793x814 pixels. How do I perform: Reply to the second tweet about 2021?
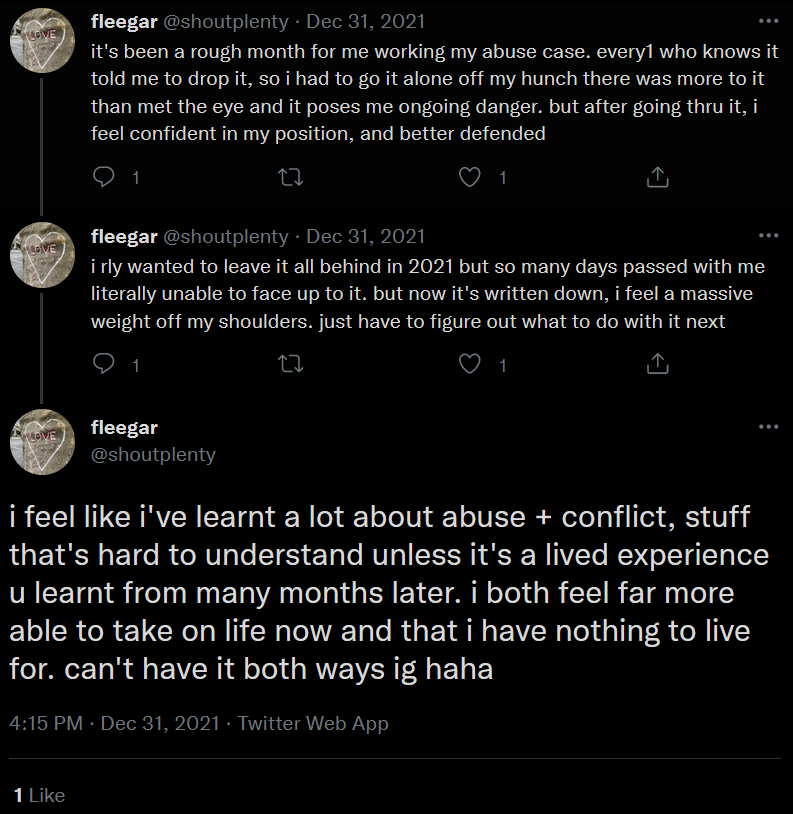point(104,364)
